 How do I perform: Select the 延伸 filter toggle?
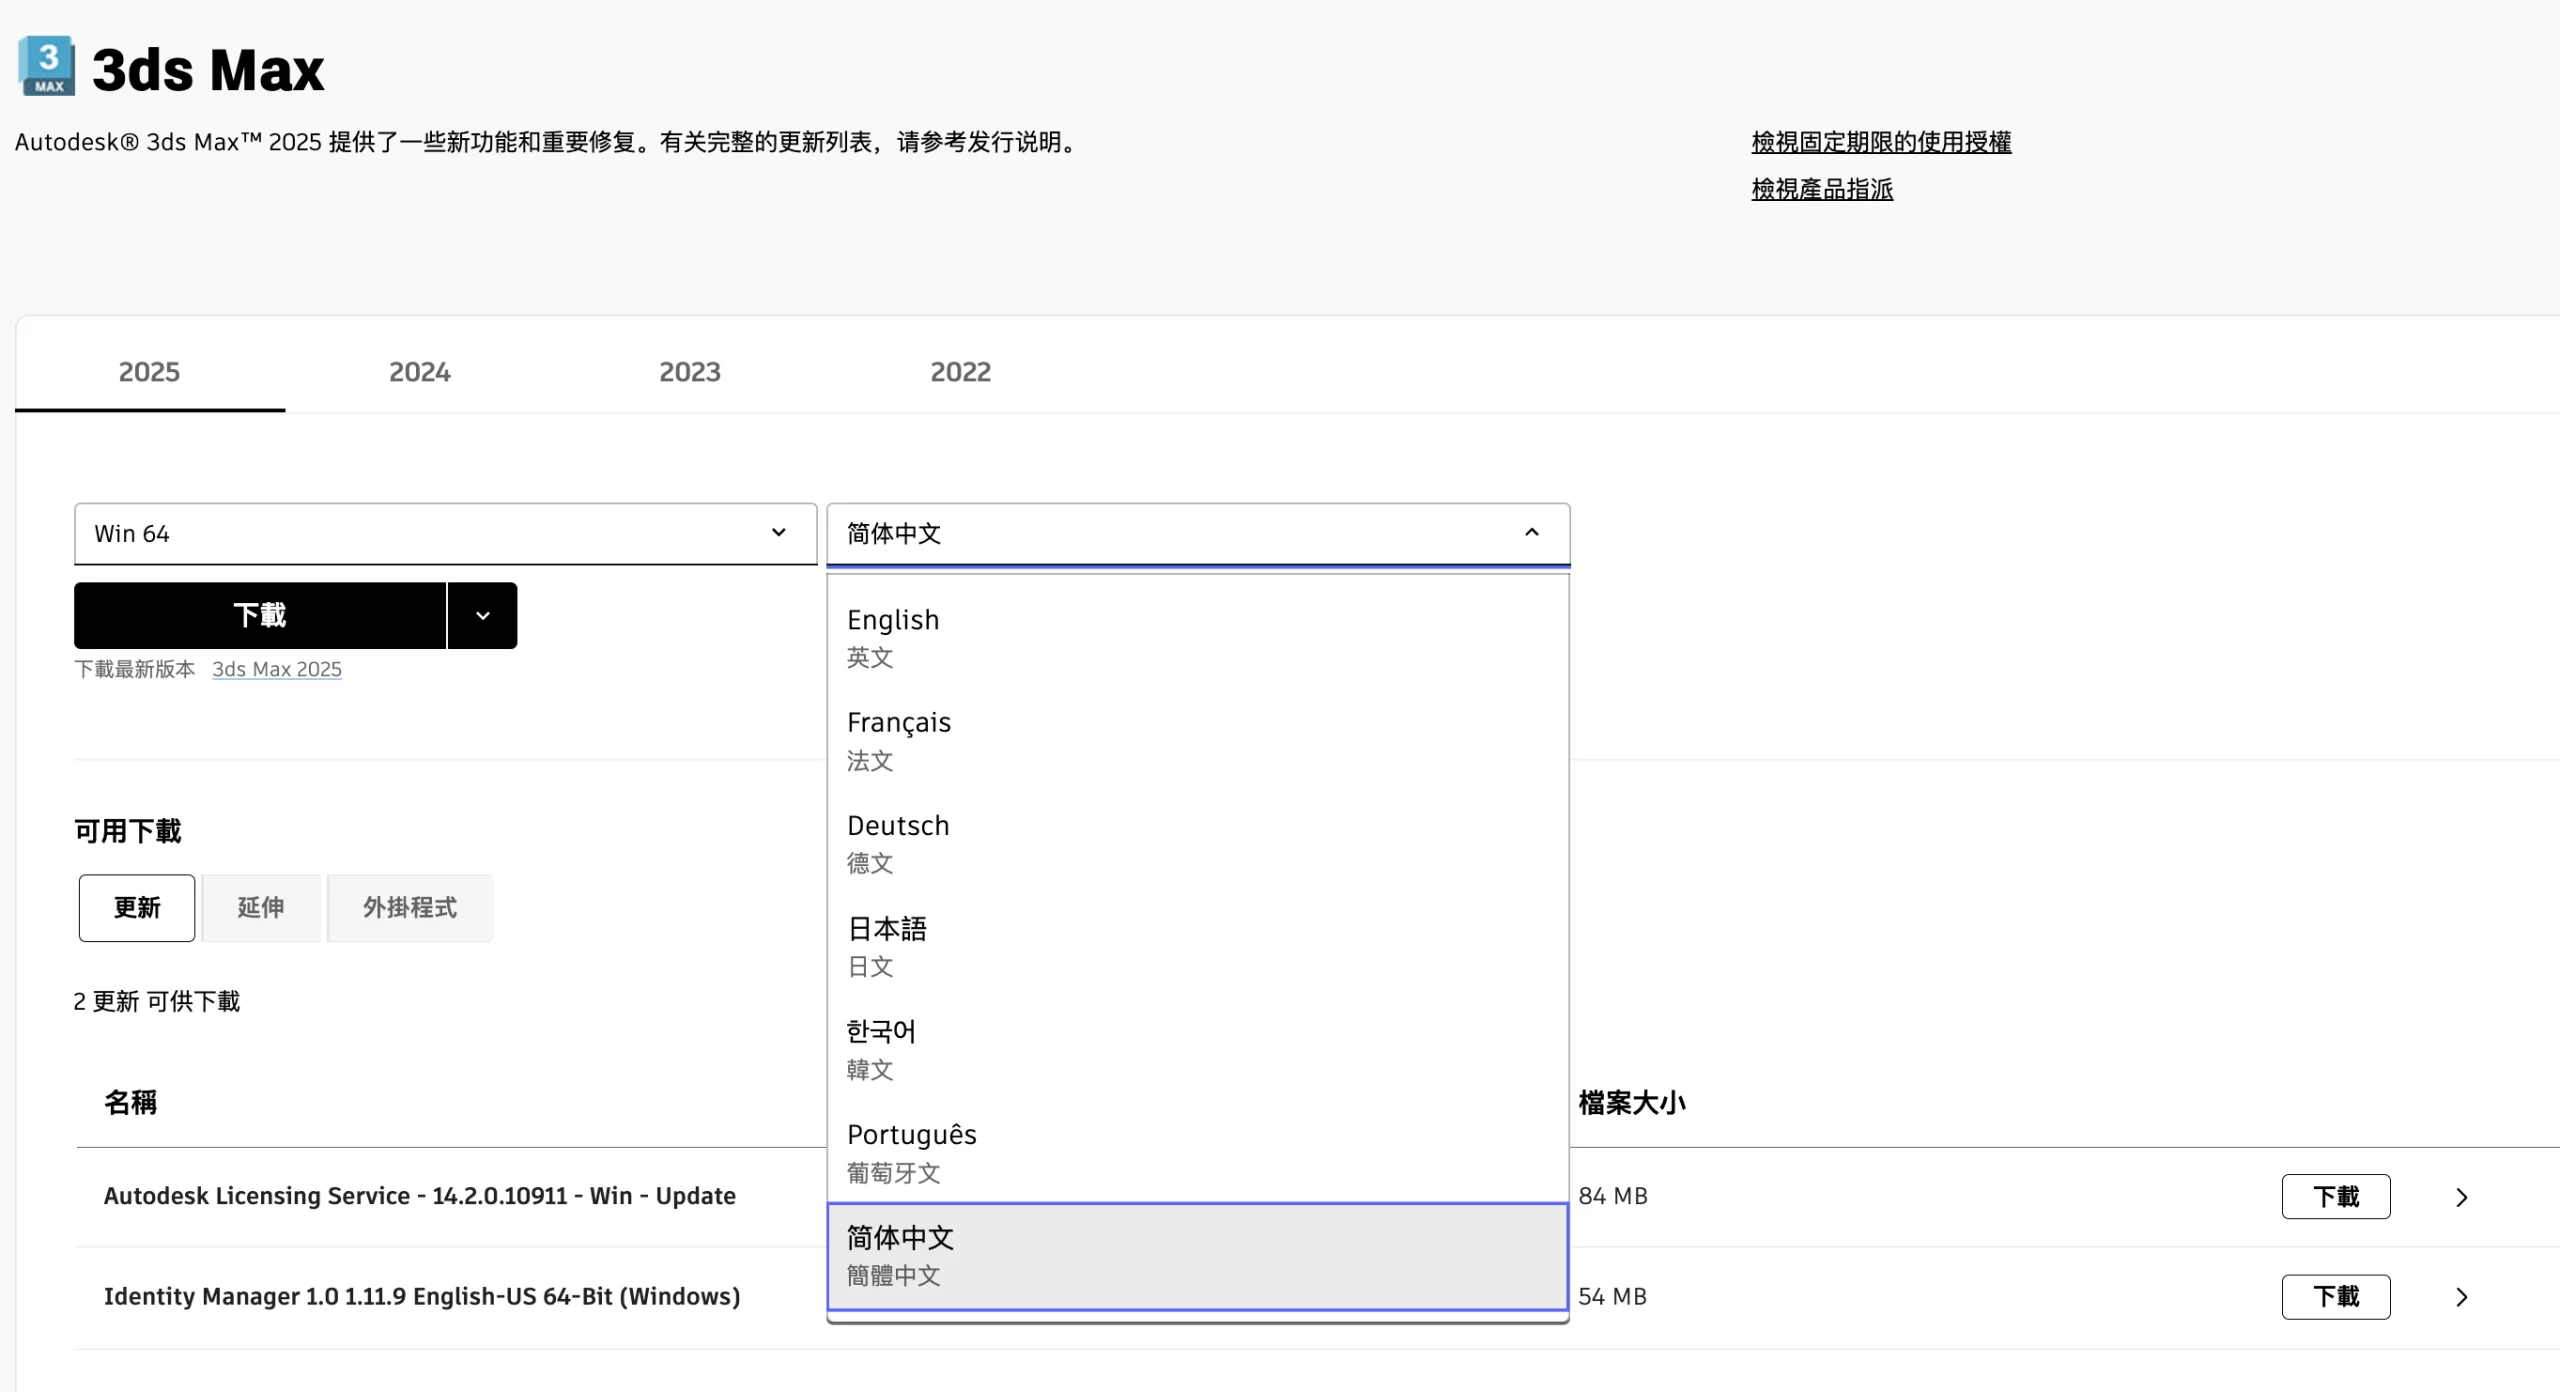[x=261, y=908]
